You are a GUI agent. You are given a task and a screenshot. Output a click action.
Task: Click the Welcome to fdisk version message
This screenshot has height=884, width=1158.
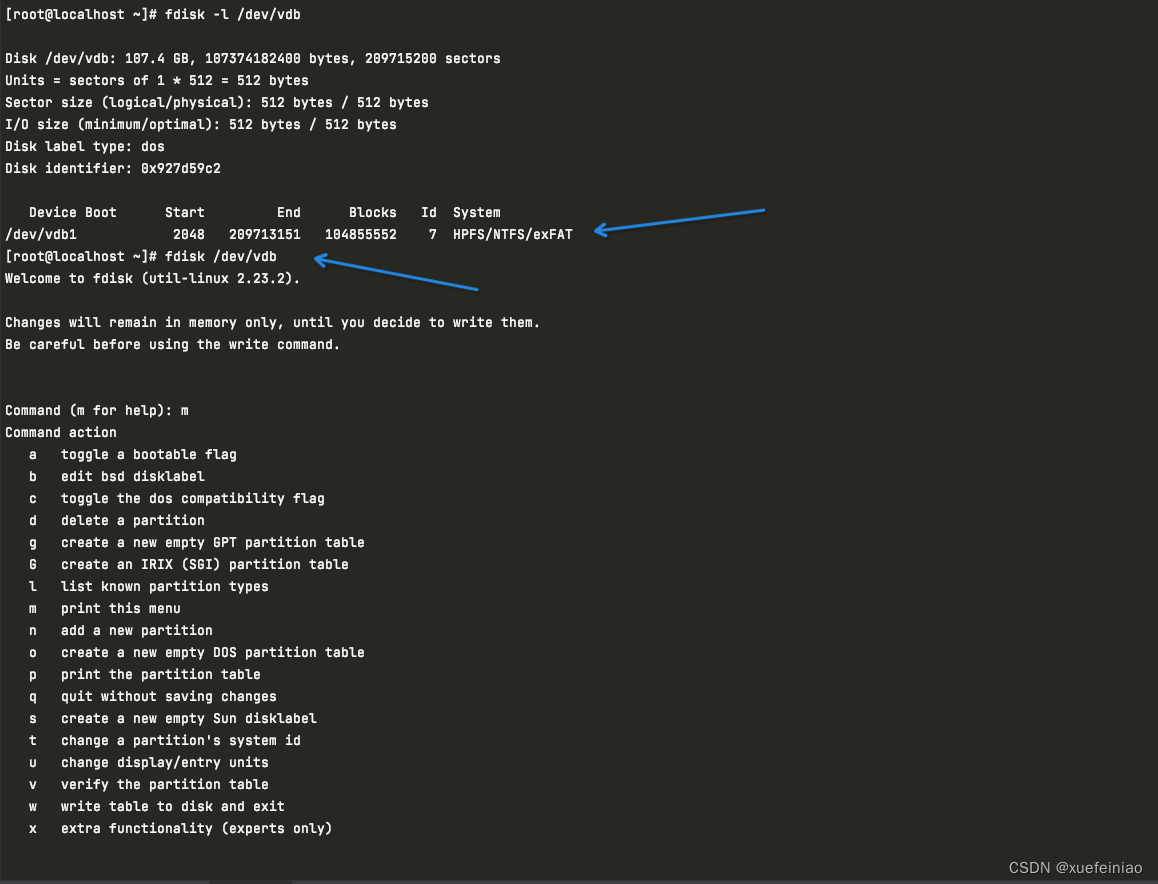tap(148, 278)
